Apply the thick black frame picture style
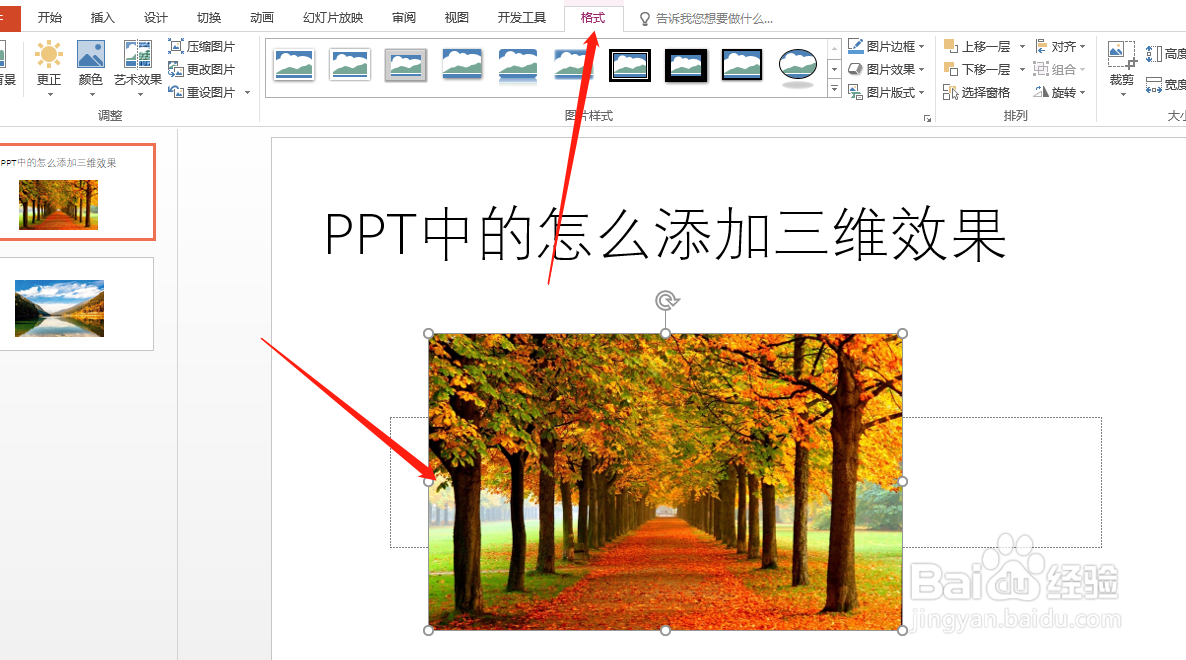 tap(686, 65)
